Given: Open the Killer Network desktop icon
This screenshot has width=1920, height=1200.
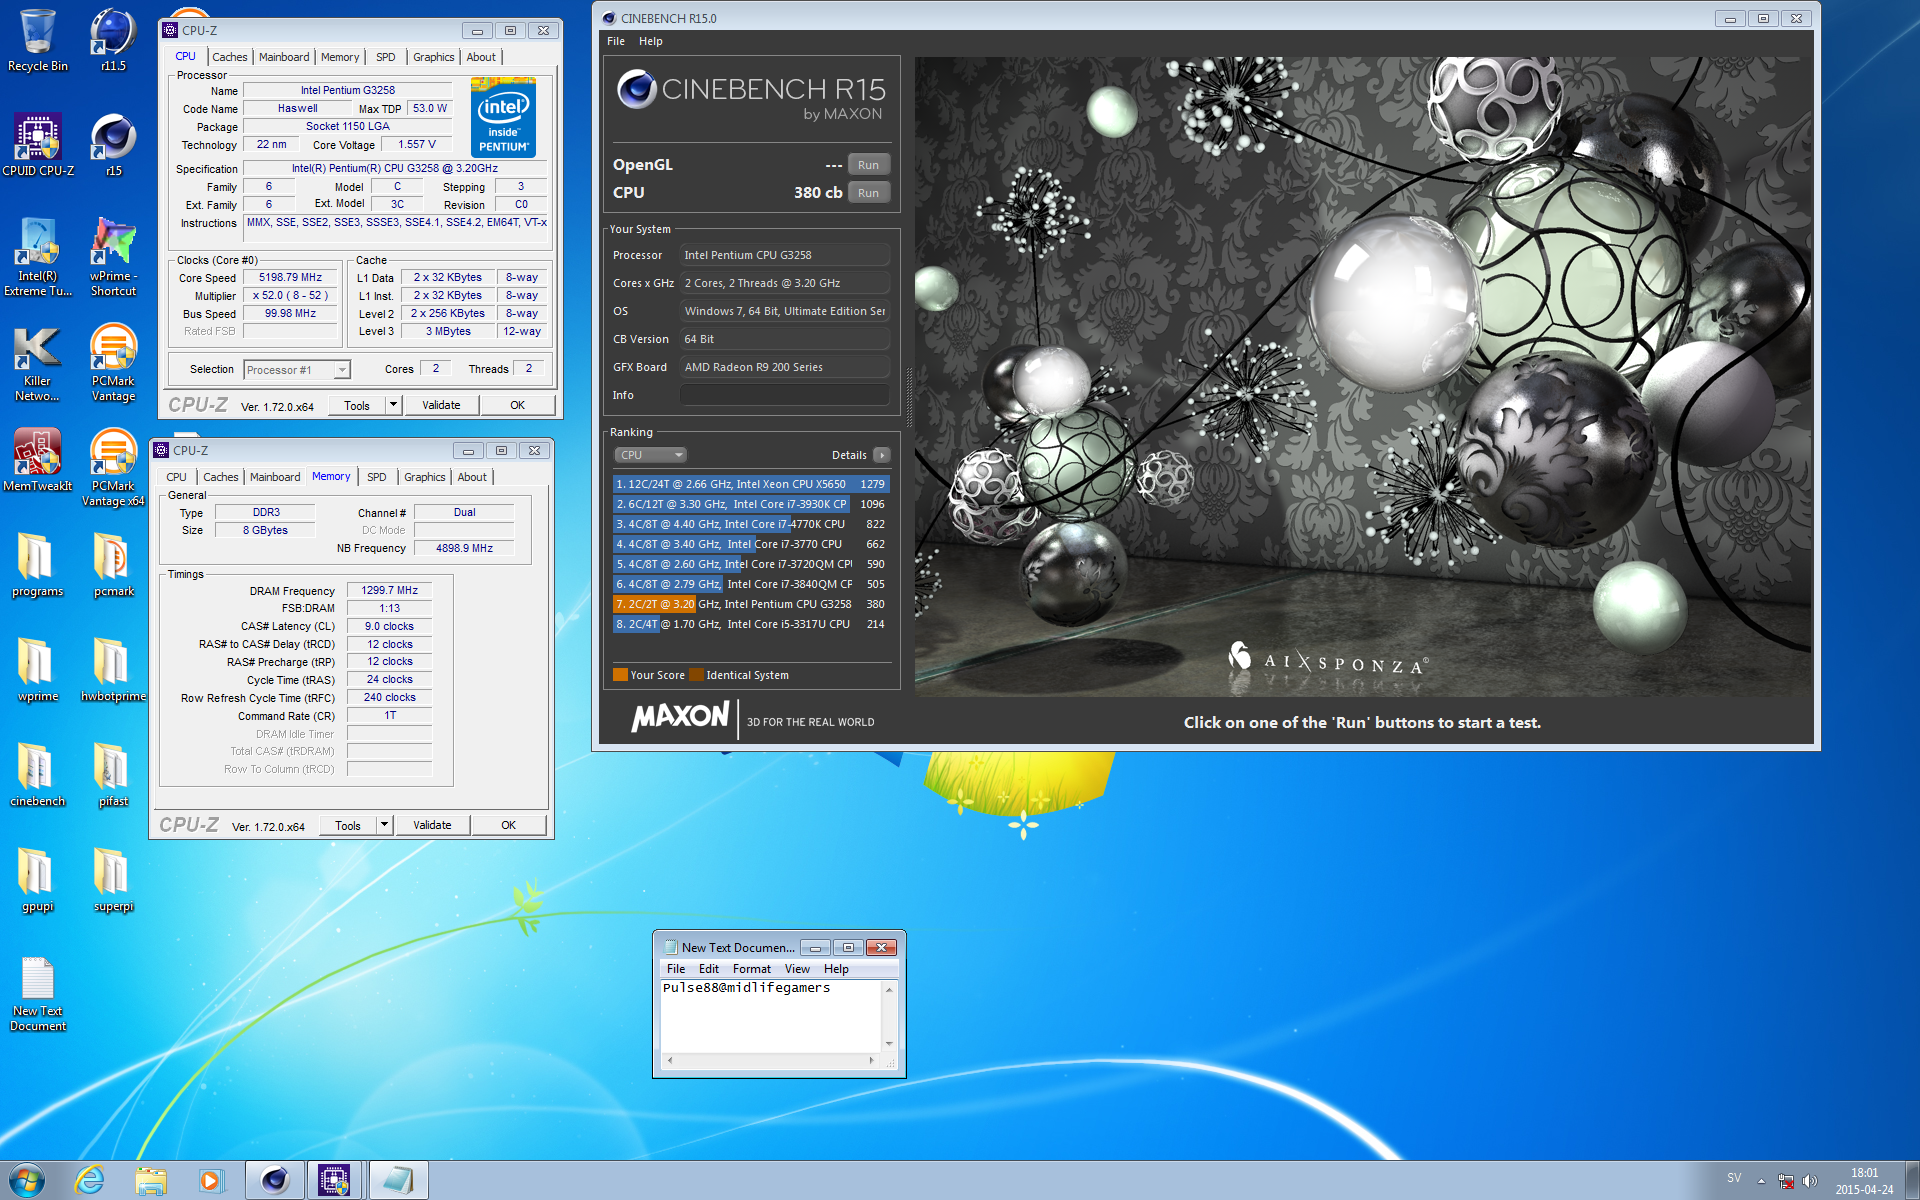Looking at the screenshot, I should [x=38, y=363].
